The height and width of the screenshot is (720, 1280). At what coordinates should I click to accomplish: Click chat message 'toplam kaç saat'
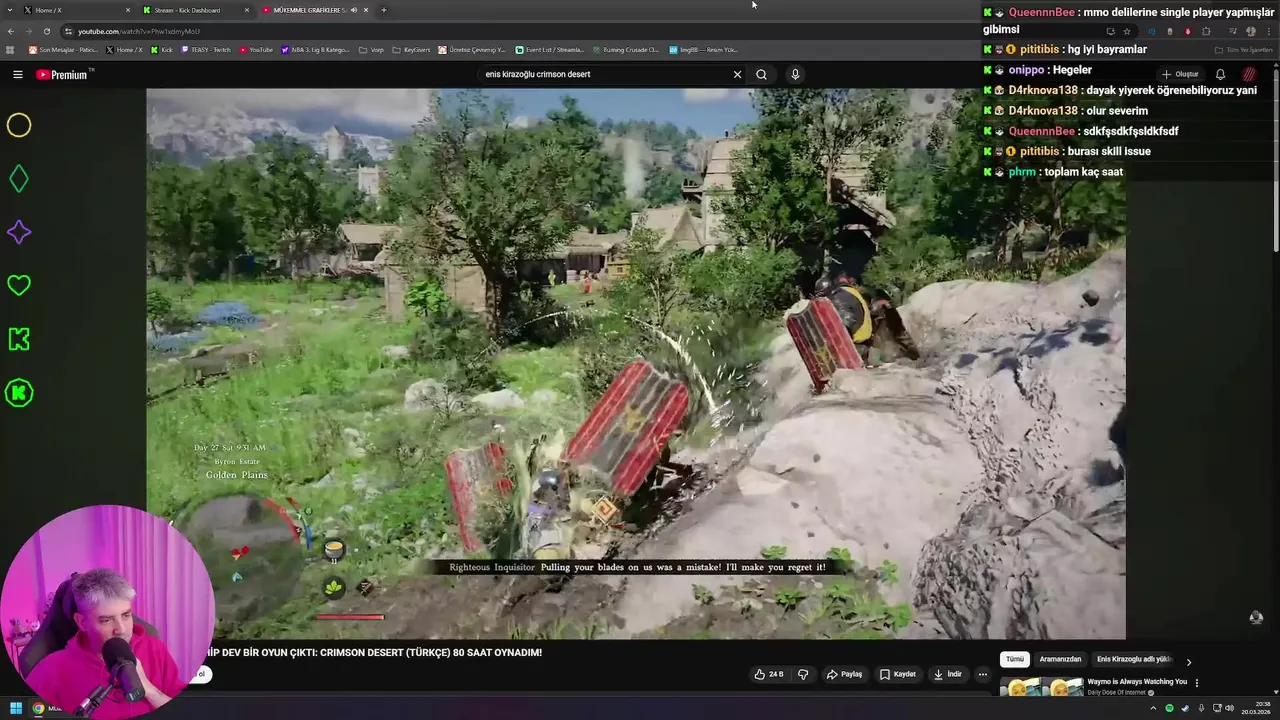[1083, 172]
